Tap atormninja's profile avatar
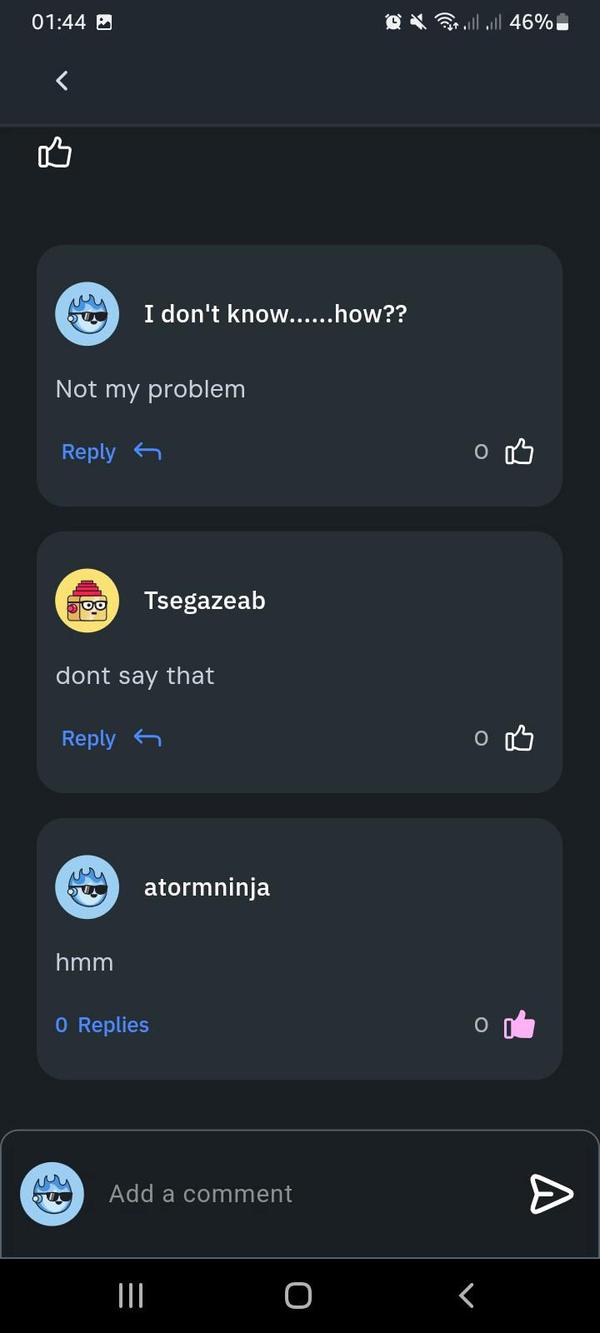 coord(87,887)
